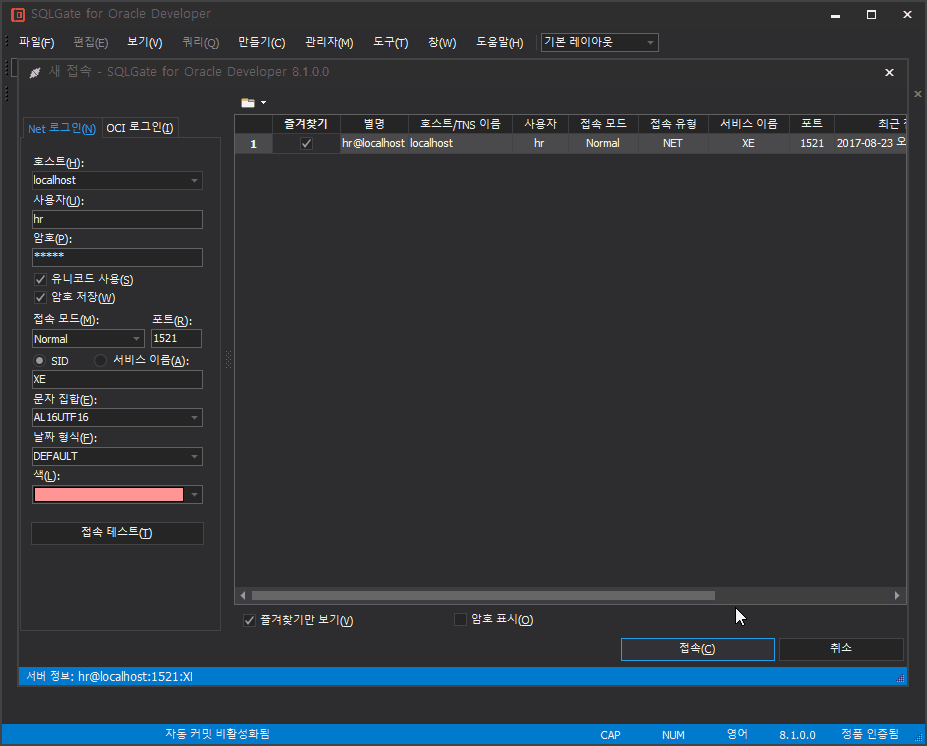Click the scroll left arrow of connection list
Viewport: 927px width, 746px height.
point(242,596)
